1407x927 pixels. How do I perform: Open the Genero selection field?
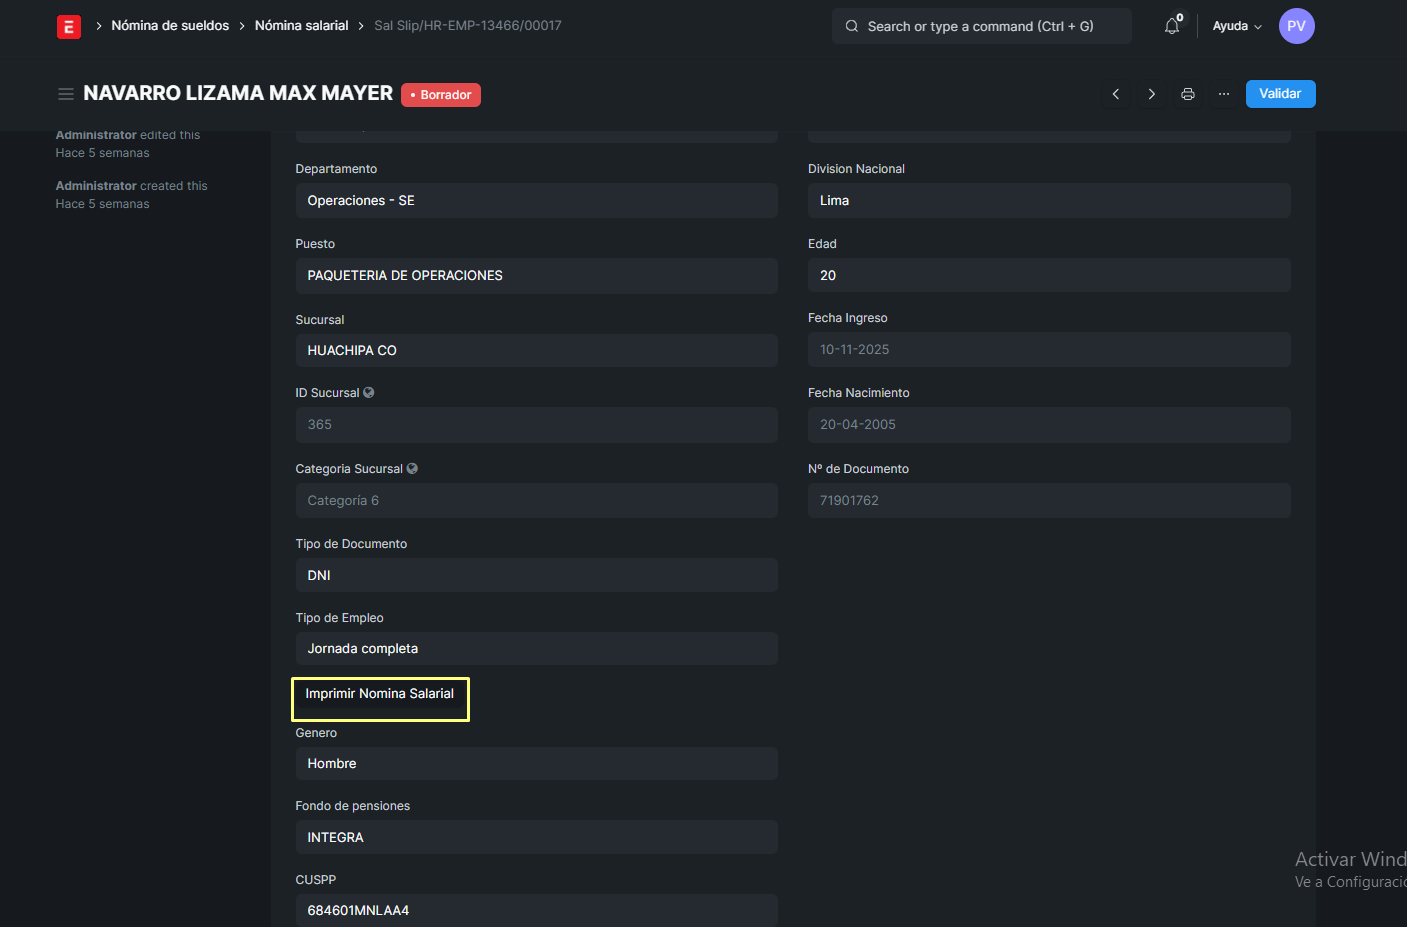pos(536,764)
